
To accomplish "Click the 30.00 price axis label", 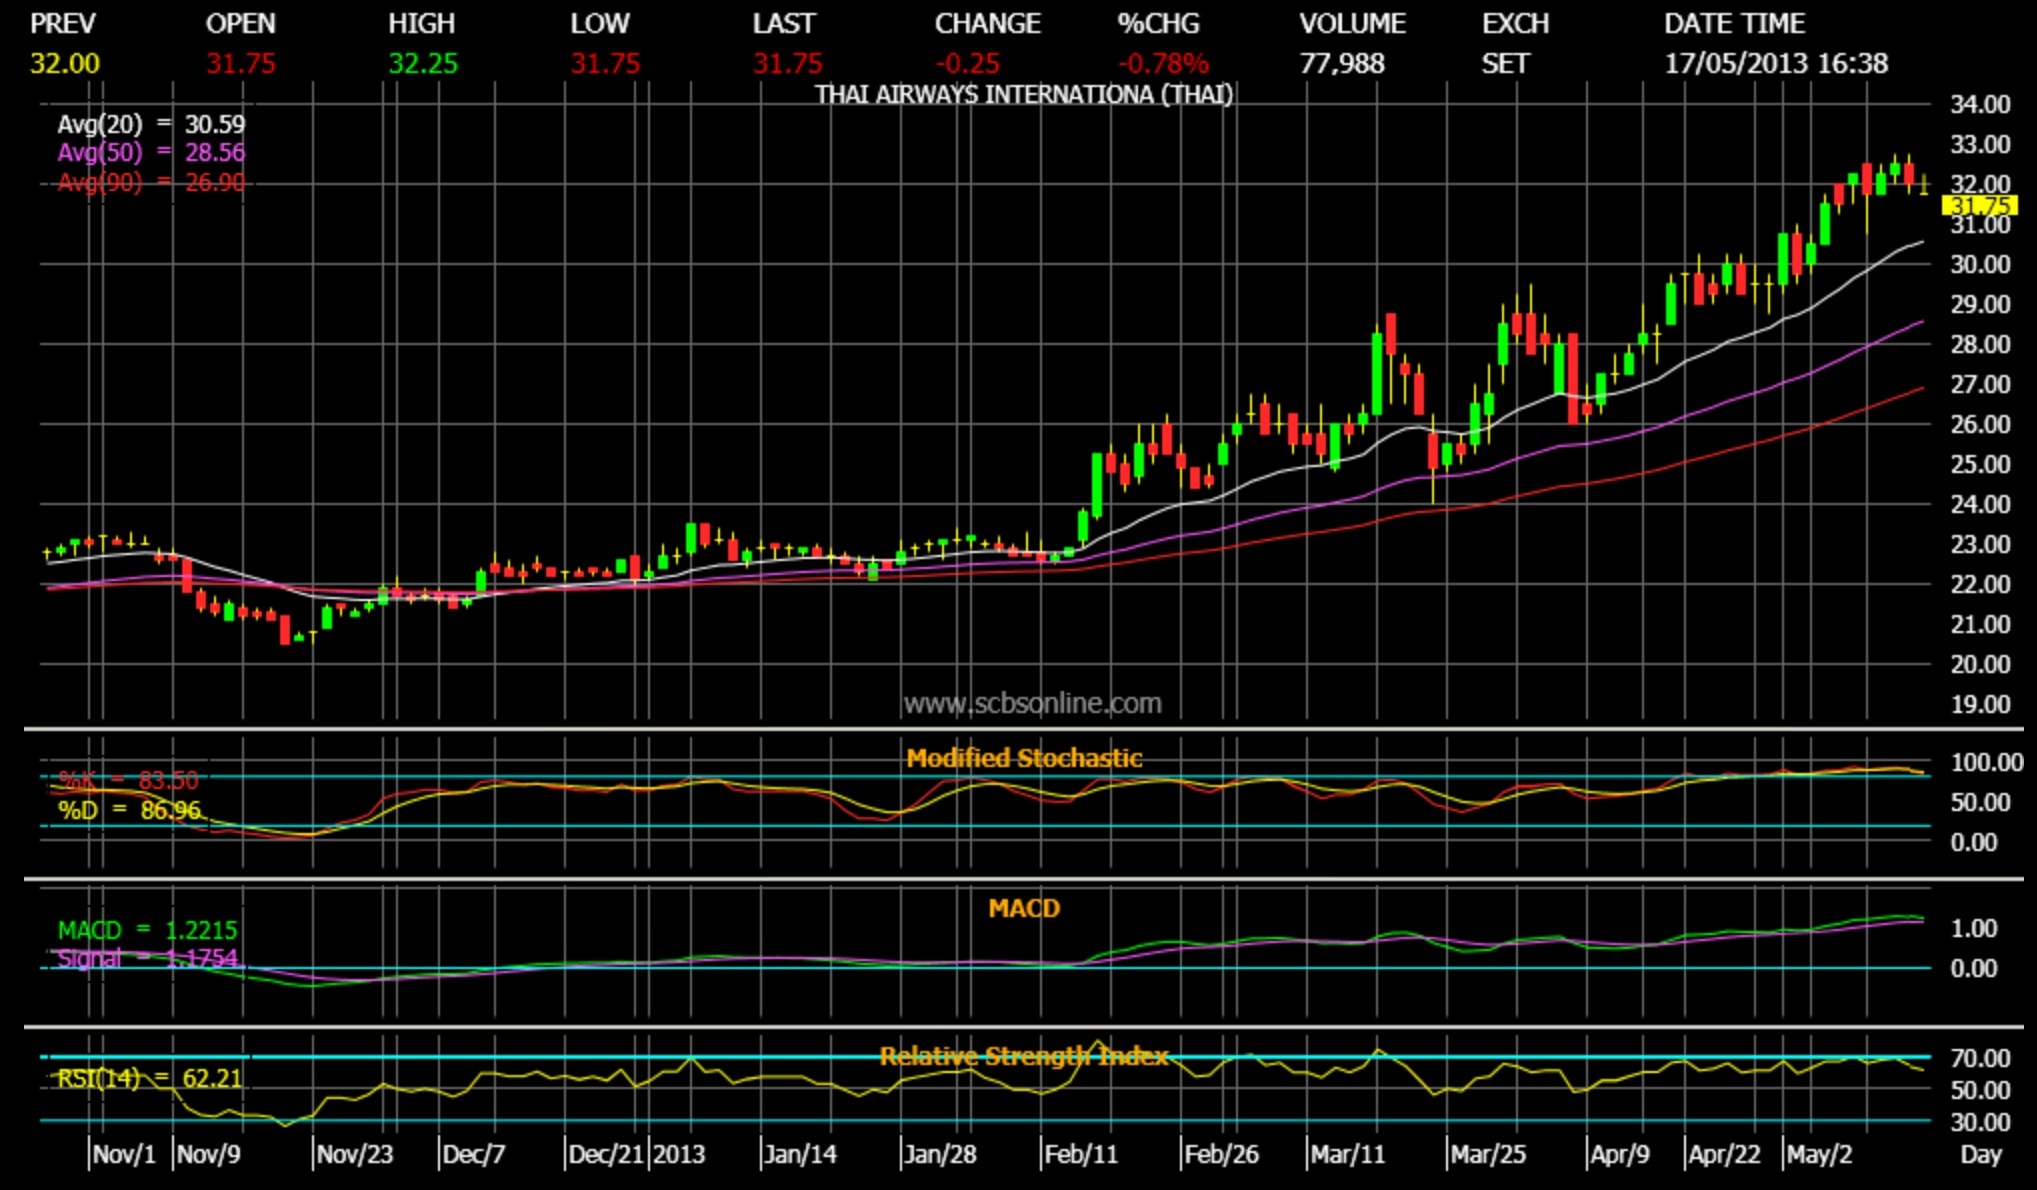I will click(x=1980, y=264).
